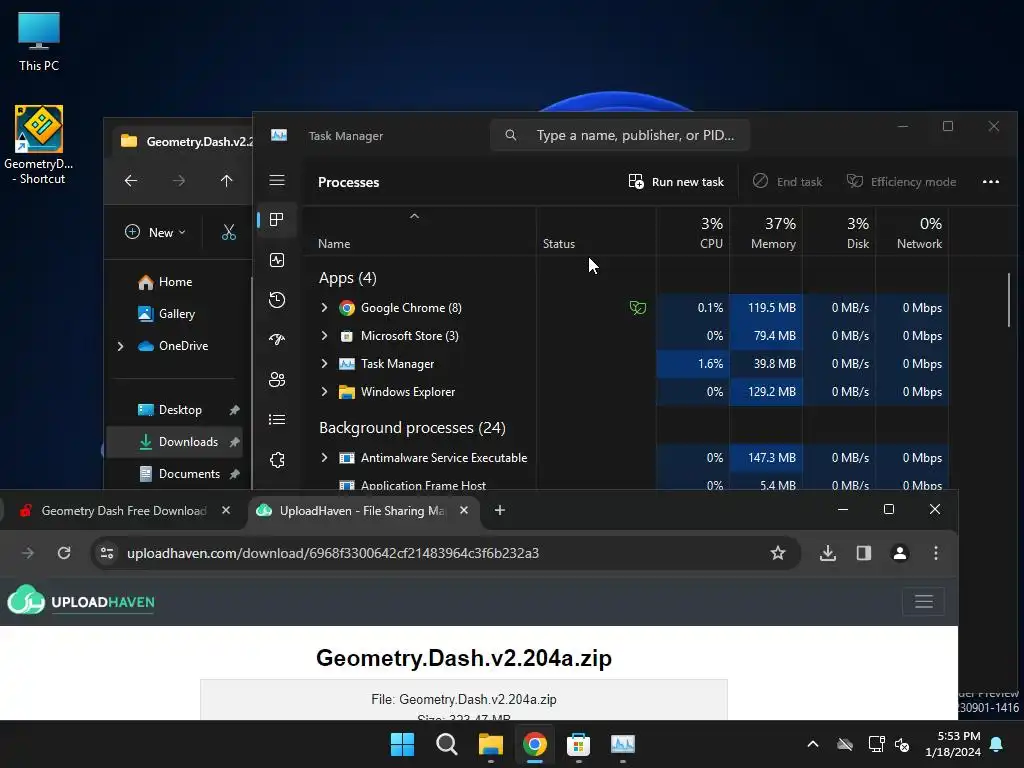The width and height of the screenshot is (1024, 768).
Task: Click File Explorer back arrow
Action: (131, 181)
